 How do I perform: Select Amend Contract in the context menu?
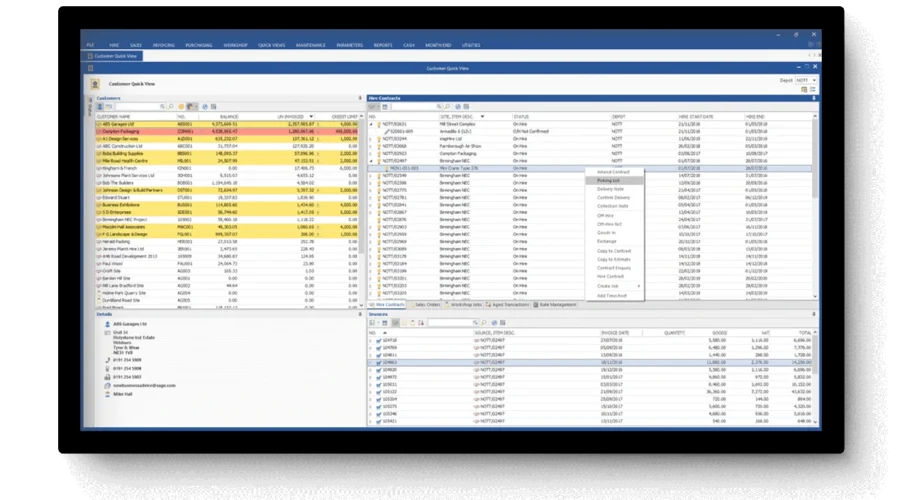click(613, 172)
